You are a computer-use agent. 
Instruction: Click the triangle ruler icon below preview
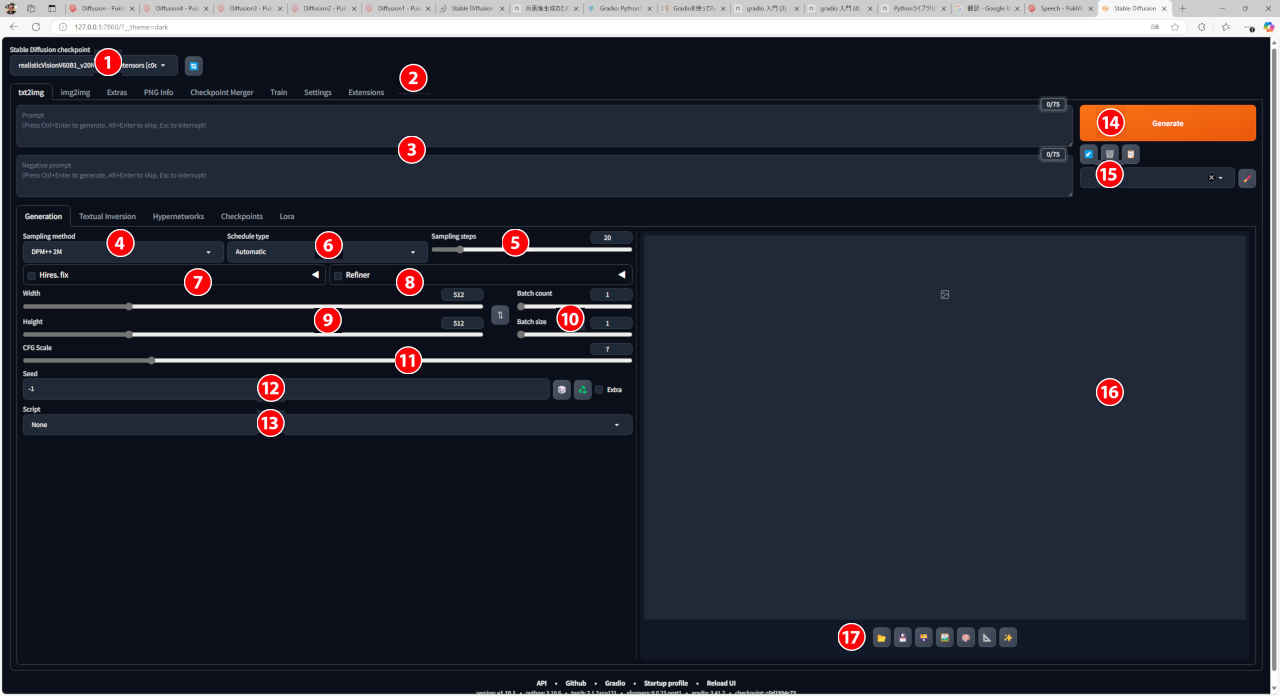pos(987,637)
